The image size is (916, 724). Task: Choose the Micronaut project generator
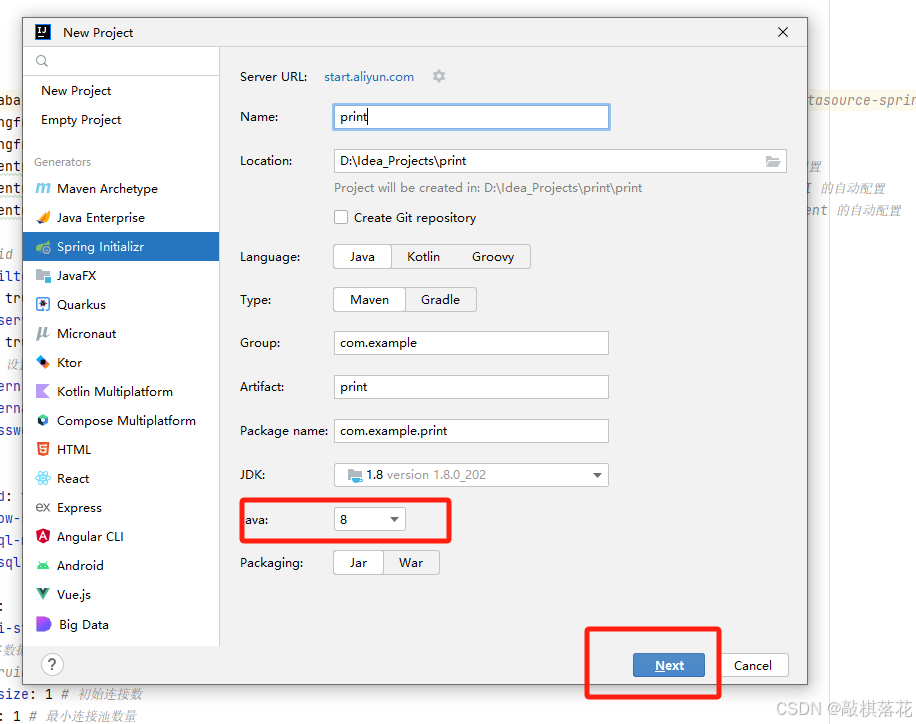(85, 333)
